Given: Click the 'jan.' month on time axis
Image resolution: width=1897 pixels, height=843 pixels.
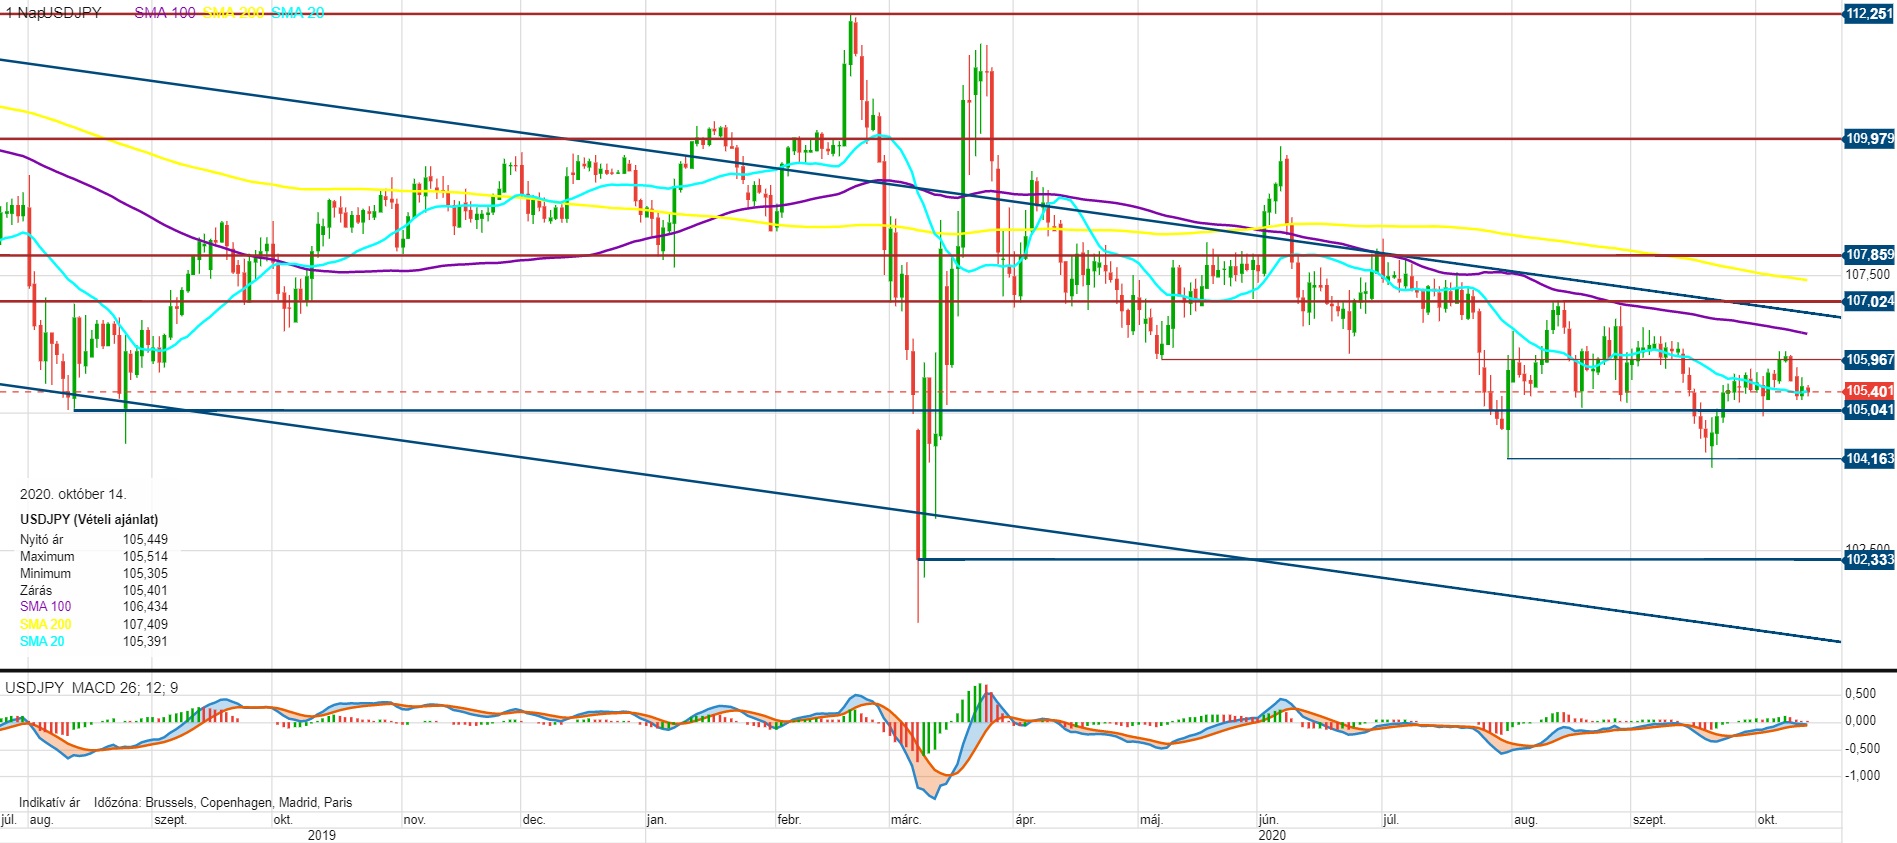Looking at the screenshot, I should pyautogui.click(x=656, y=820).
